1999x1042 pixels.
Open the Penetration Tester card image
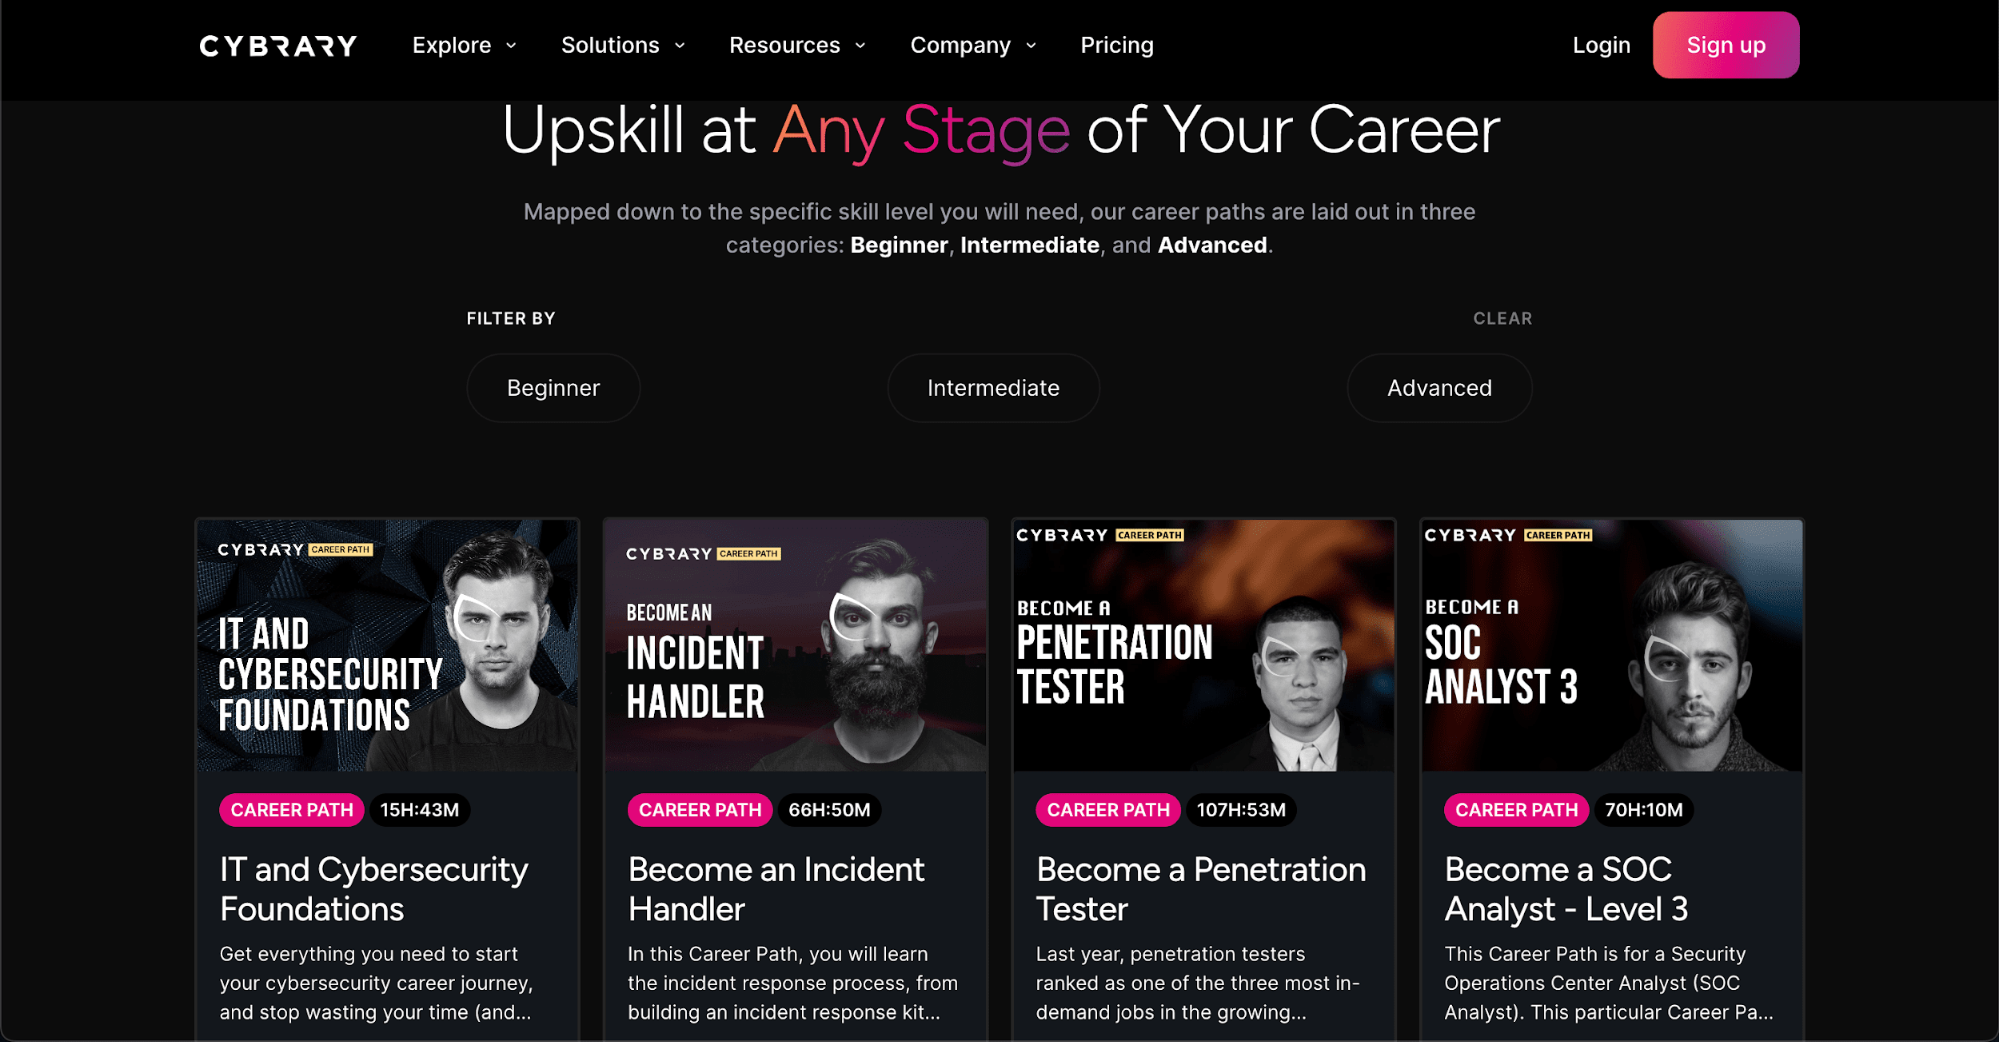[1204, 645]
